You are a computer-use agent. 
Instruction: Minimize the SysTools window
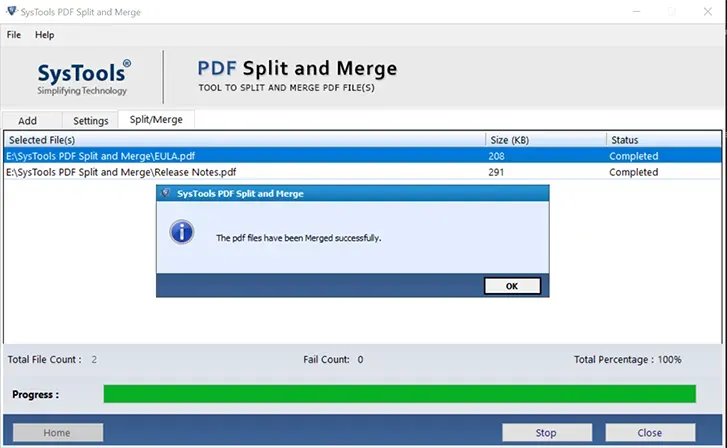tap(637, 12)
